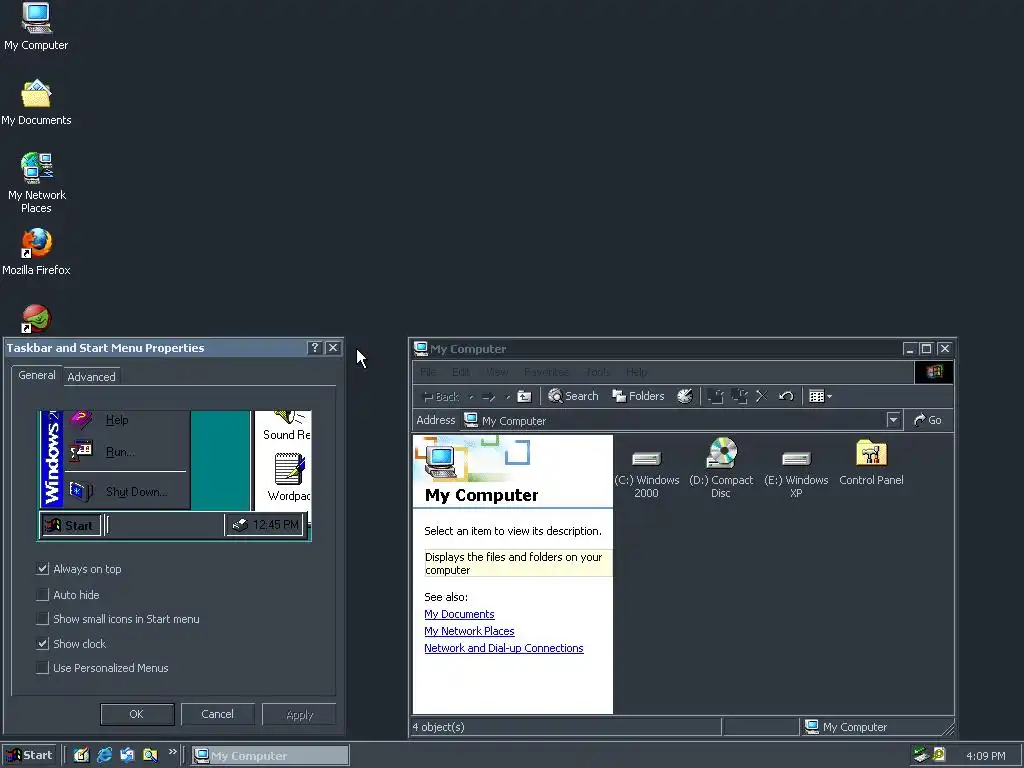Image resolution: width=1024 pixels, height=768 pixels.
Task: Launch Internet Explorer from quick launch
Action: [x=104, y=755]
